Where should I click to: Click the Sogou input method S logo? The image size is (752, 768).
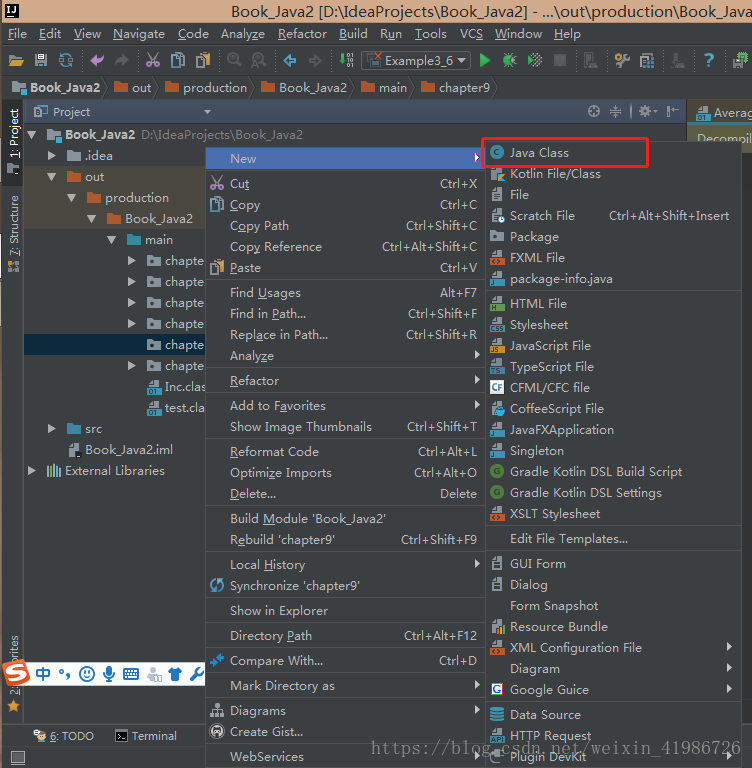pyautogui.click(x=17, y=673)
